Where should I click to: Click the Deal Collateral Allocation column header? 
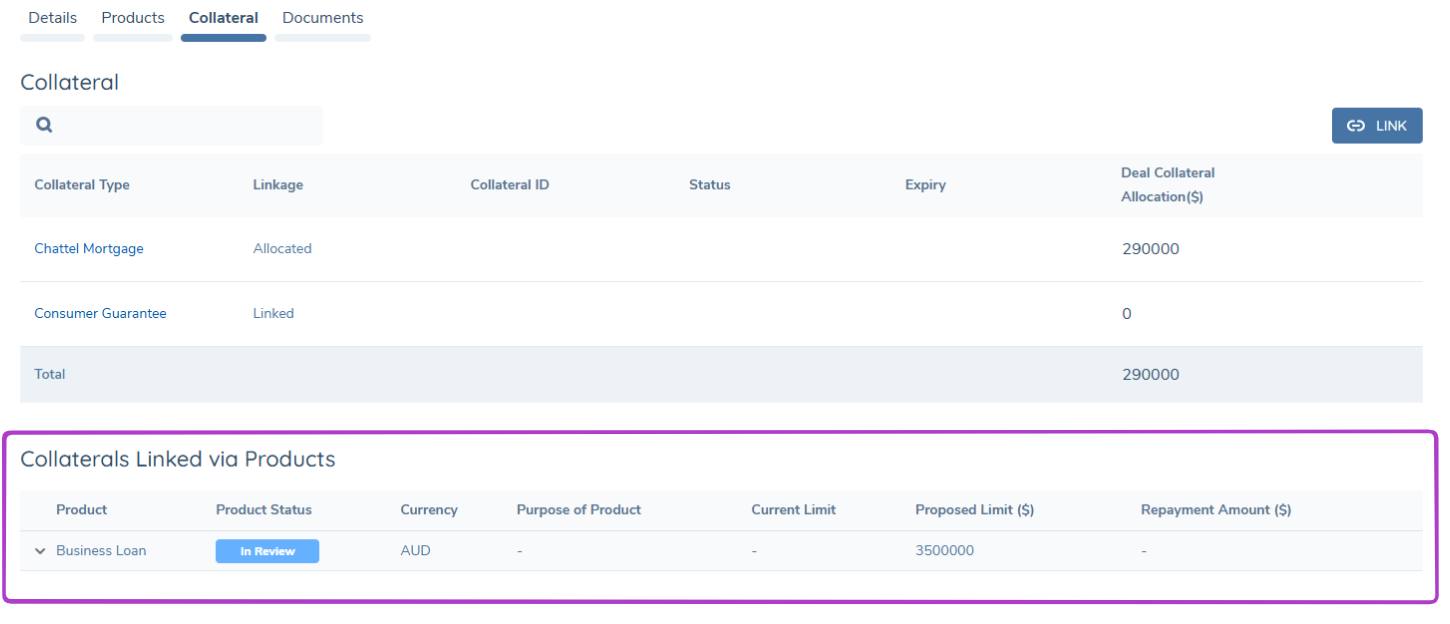click(x=1167, y=185)
